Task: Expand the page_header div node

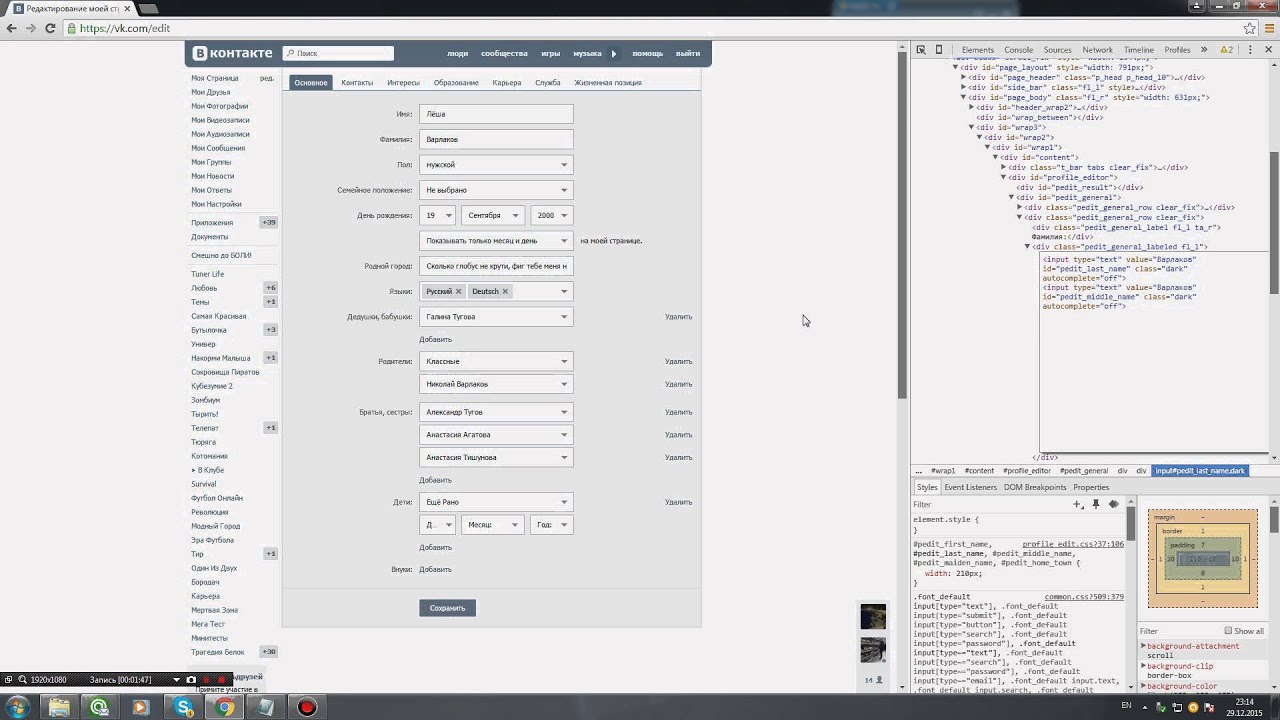Action: pos(963,77)
